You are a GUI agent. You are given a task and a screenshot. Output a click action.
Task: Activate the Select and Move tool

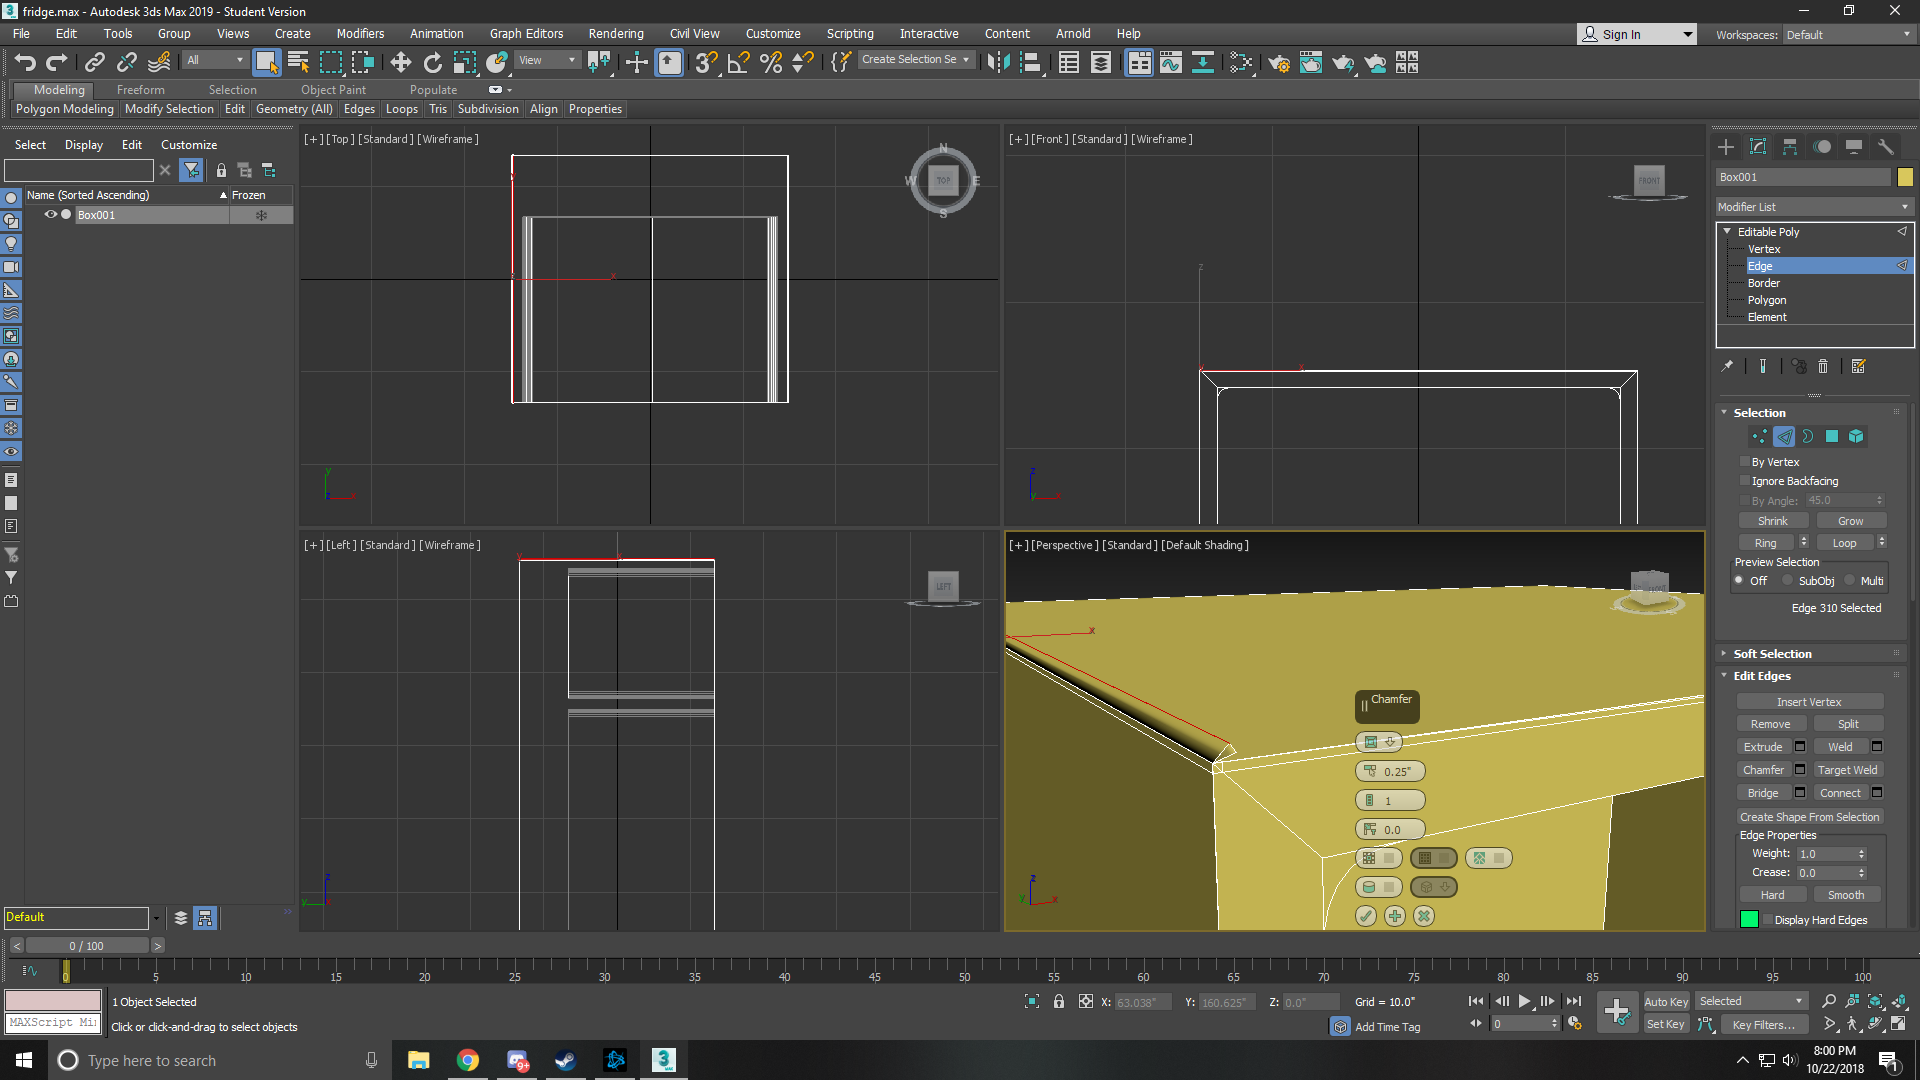(x=400, y=62)
